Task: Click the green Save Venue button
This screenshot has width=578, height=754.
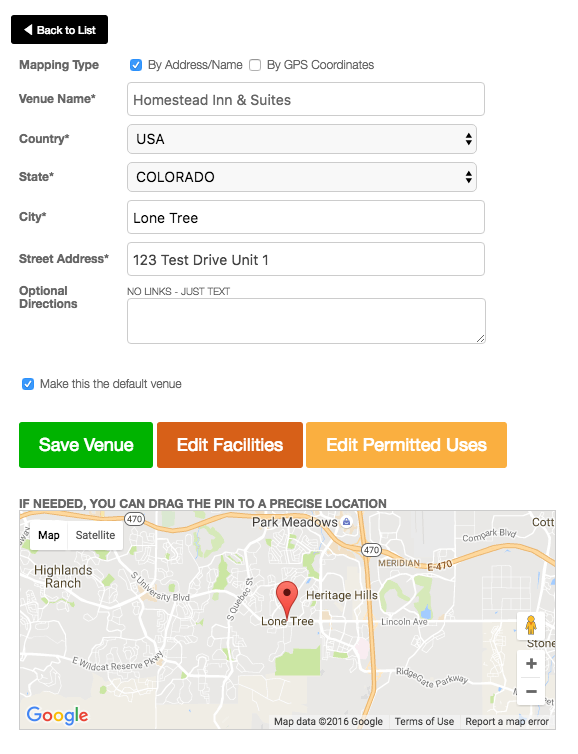Action: click(x=86, y=445)
